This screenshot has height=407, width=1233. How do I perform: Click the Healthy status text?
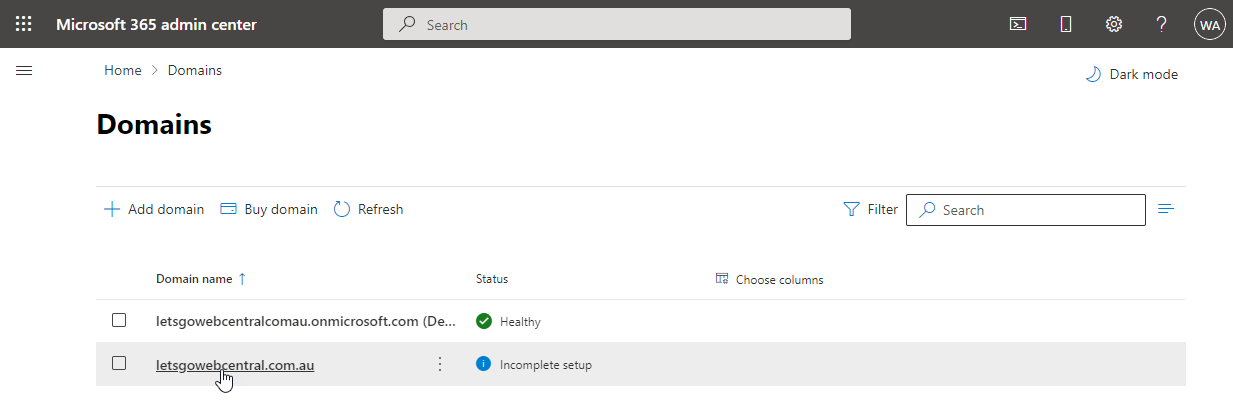click(x=520, y=322)
